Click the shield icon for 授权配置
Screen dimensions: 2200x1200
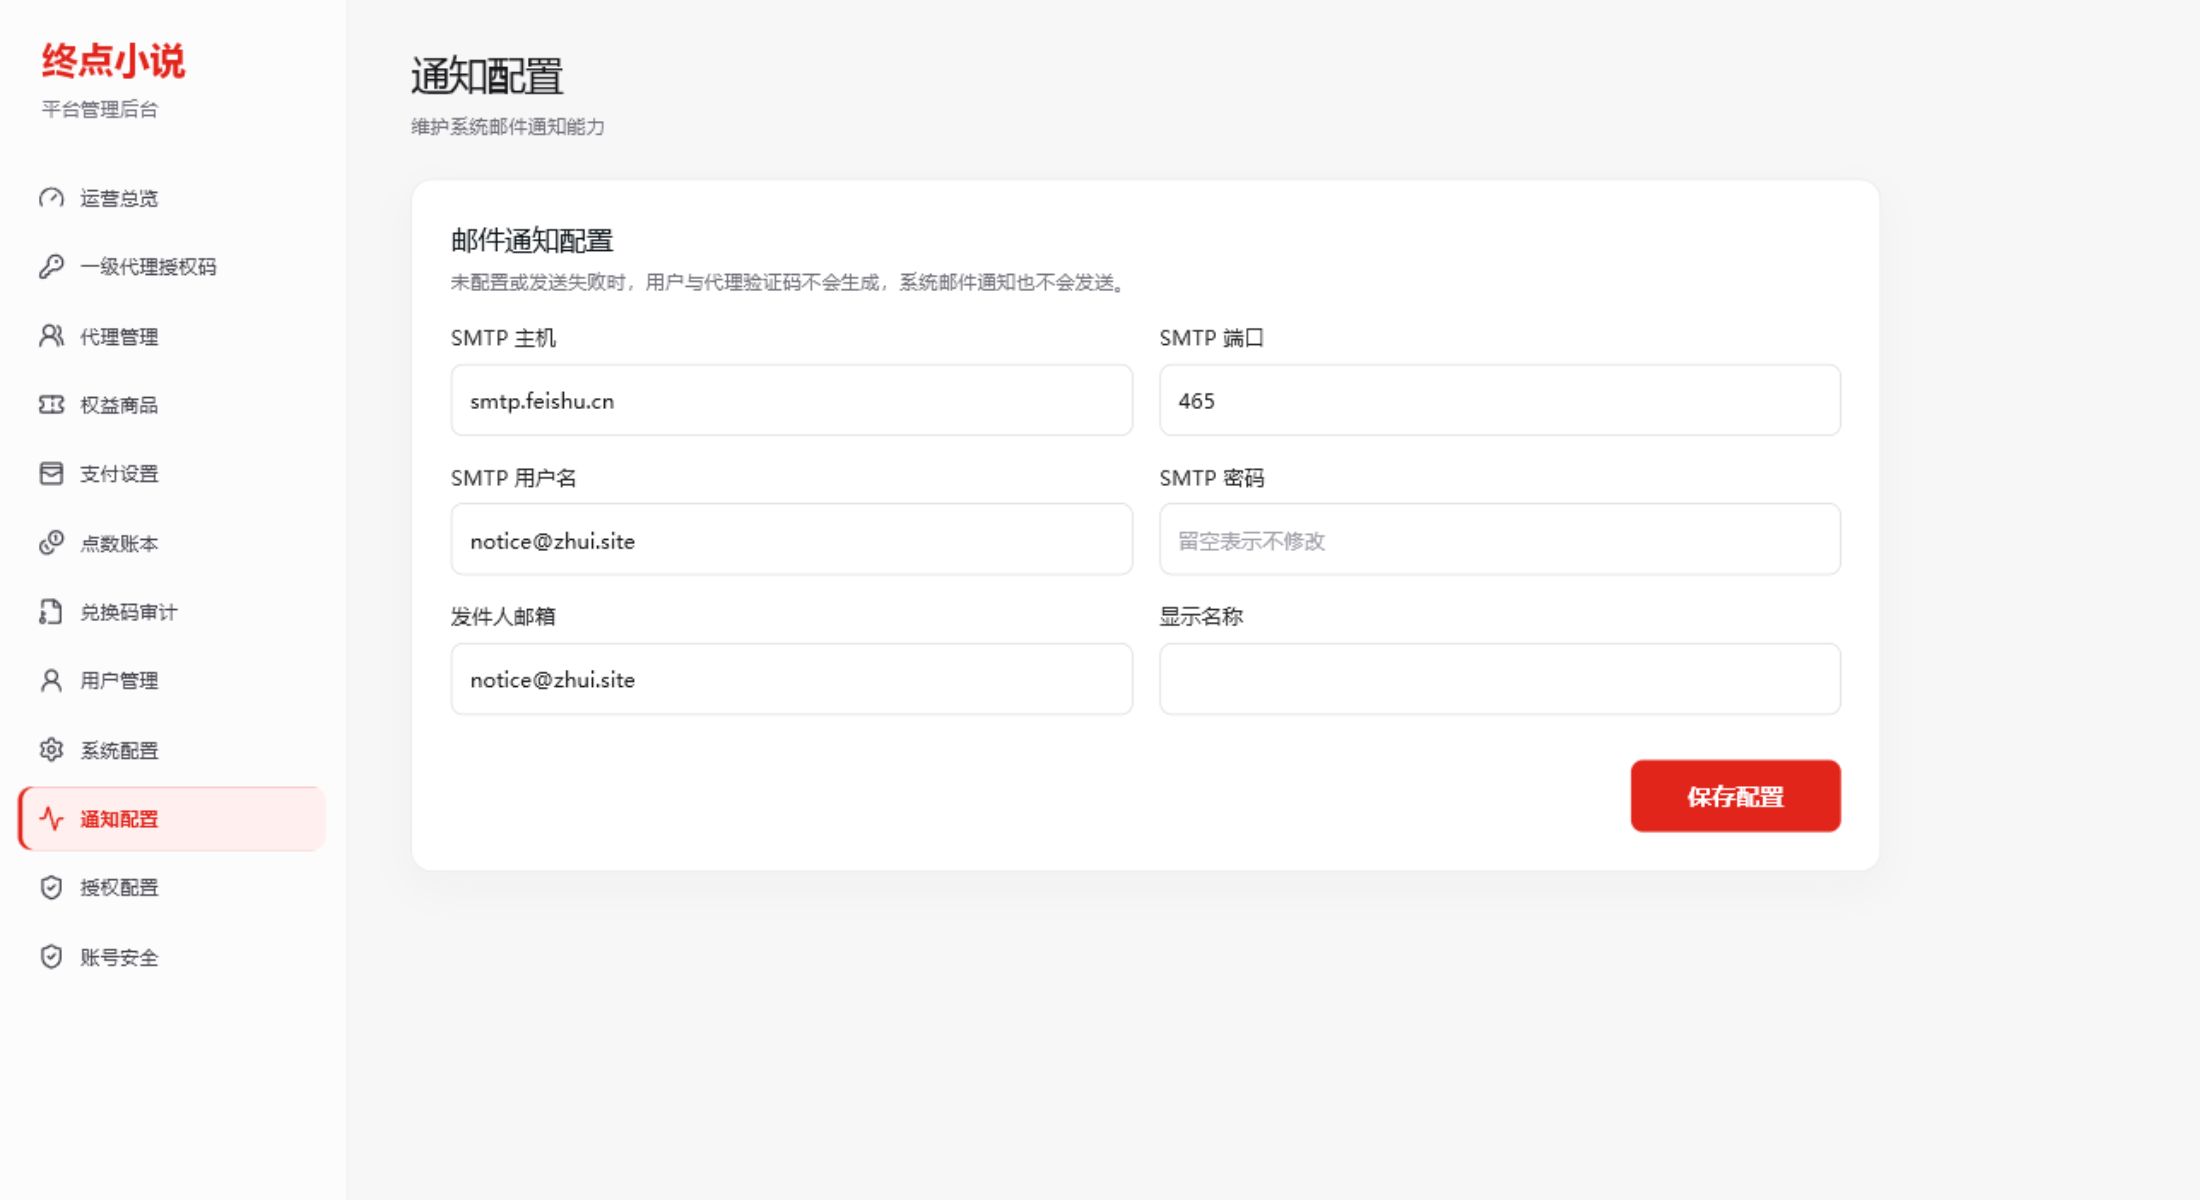pos(51,887)
